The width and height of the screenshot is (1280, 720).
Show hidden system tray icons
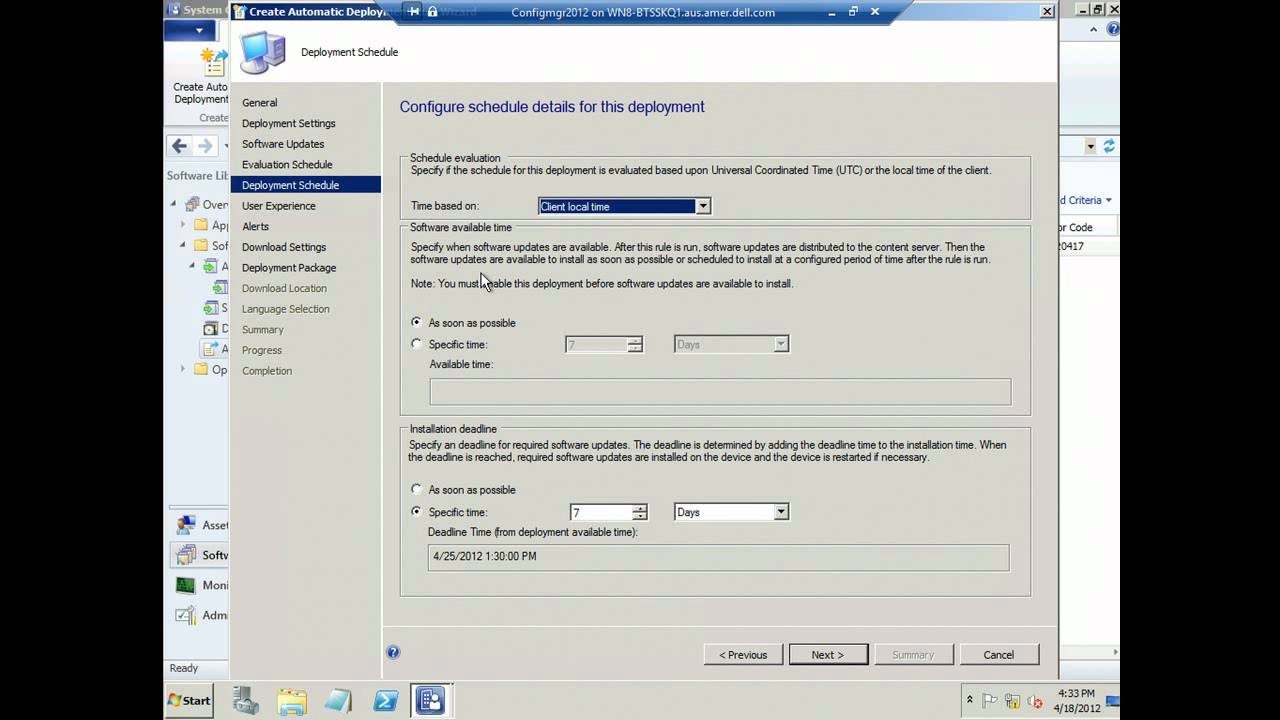(969, 700)
